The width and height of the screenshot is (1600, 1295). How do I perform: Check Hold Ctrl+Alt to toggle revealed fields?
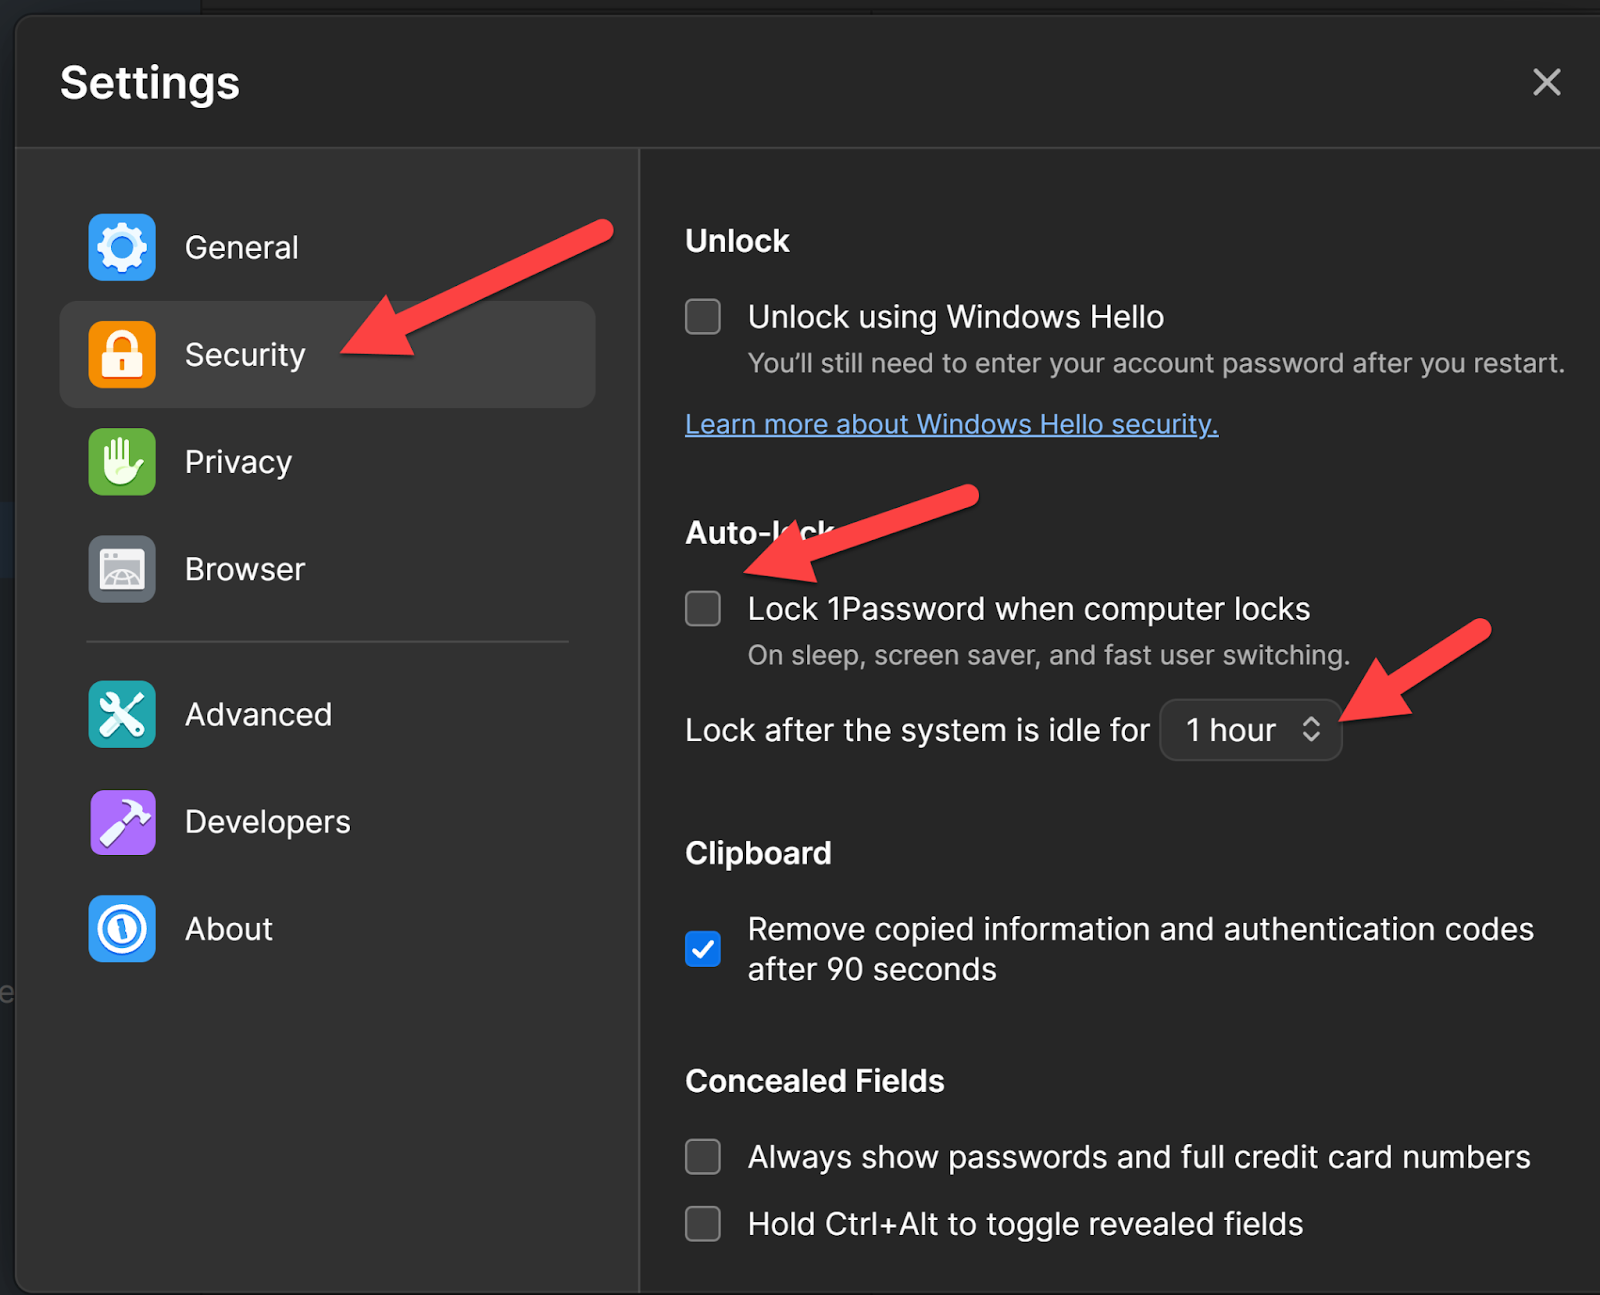[703, 1223]
